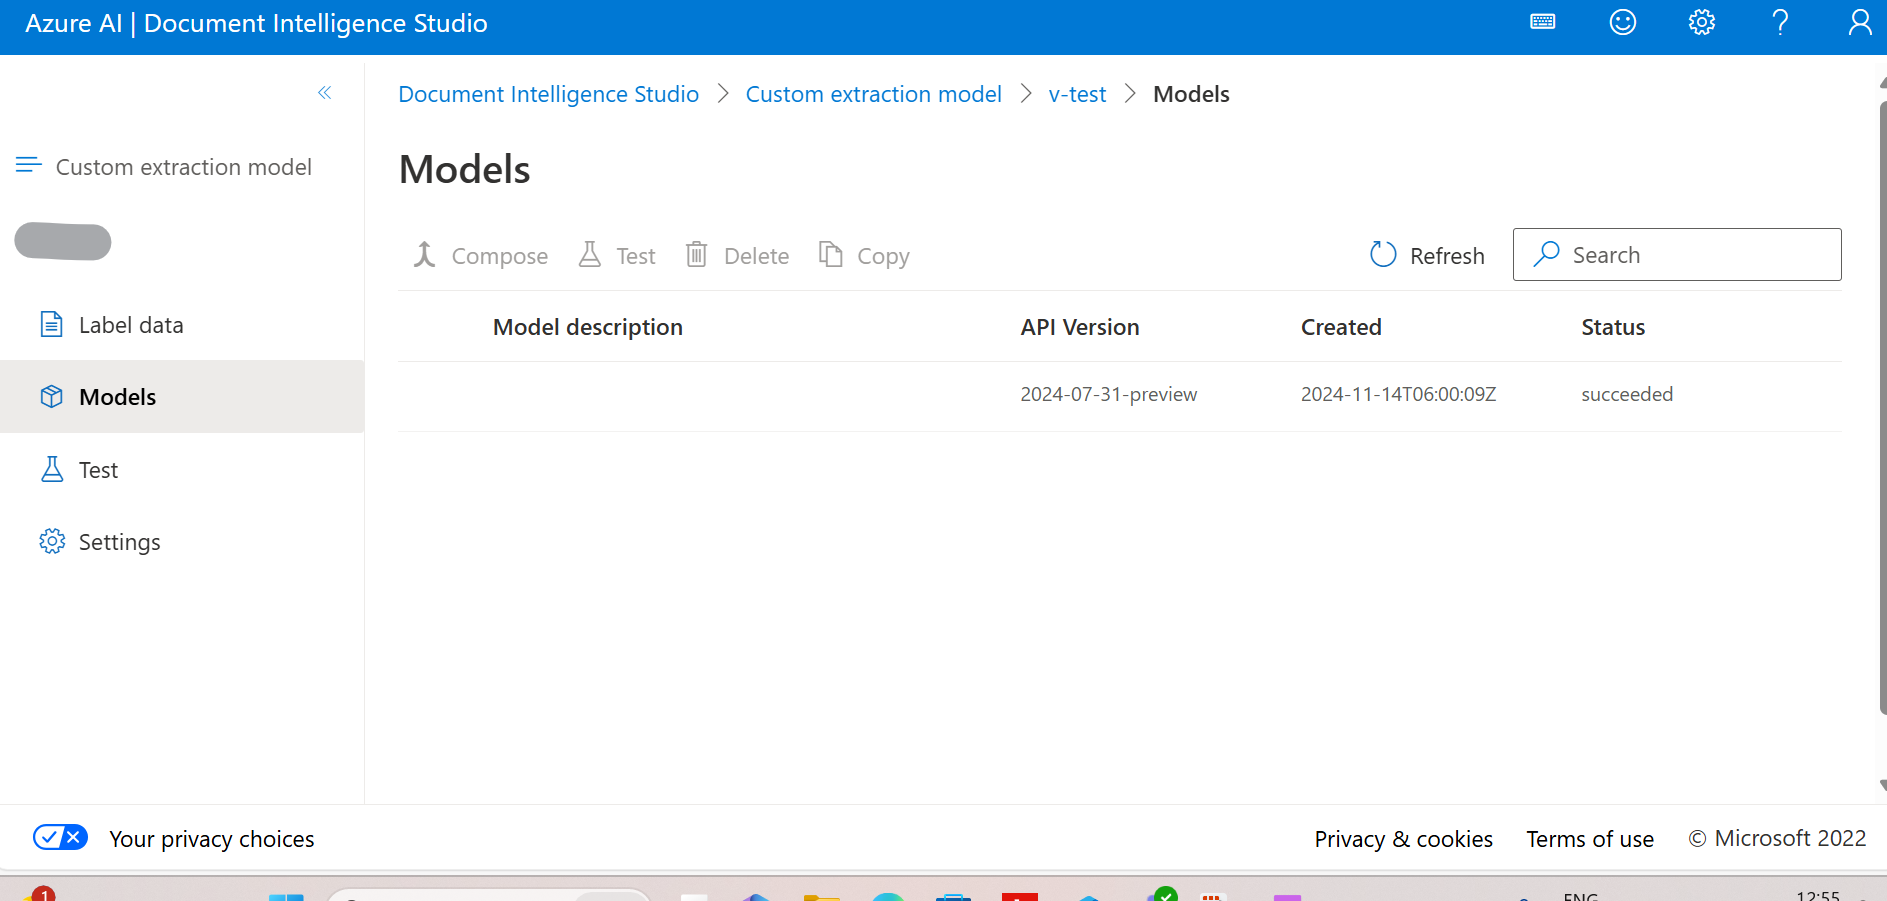Open the settings gear in top bar
The image size is (1887, 901).
click(x=1701, y=22)
